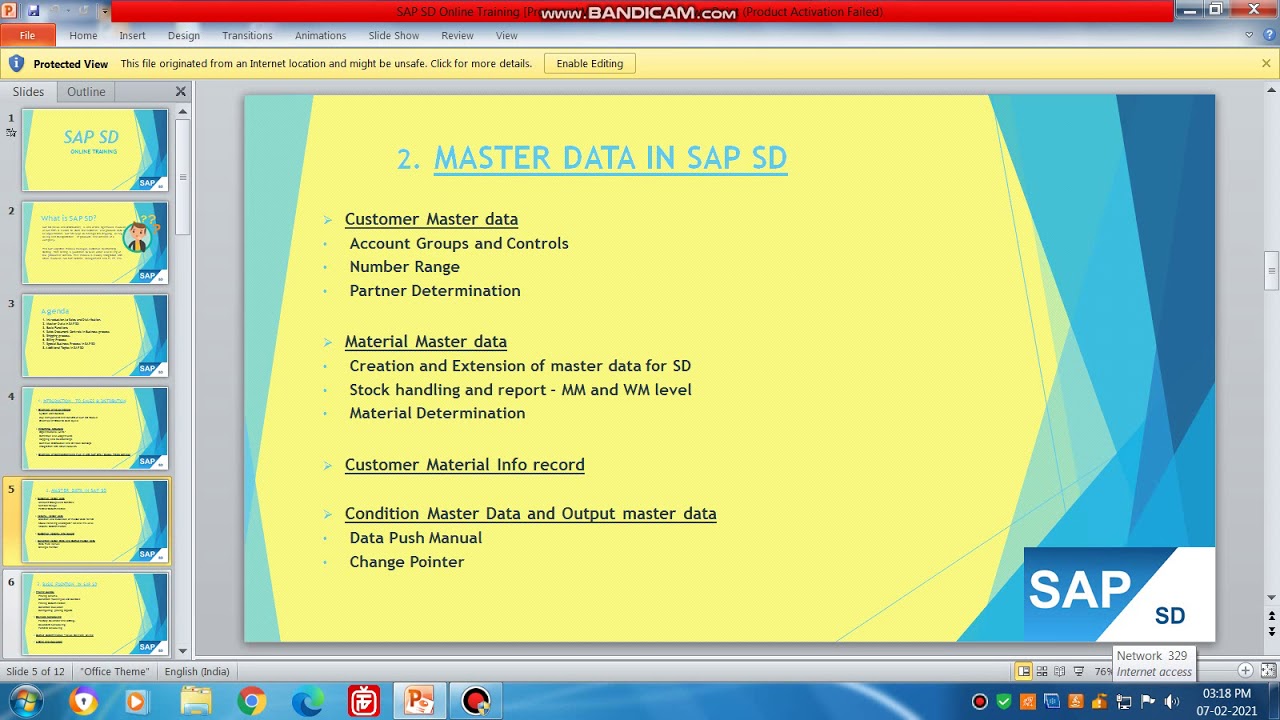The height and width of the screenshot is (720, 1280).
Task: Select slide 4 thumbnail
Action: click(95, 428)
